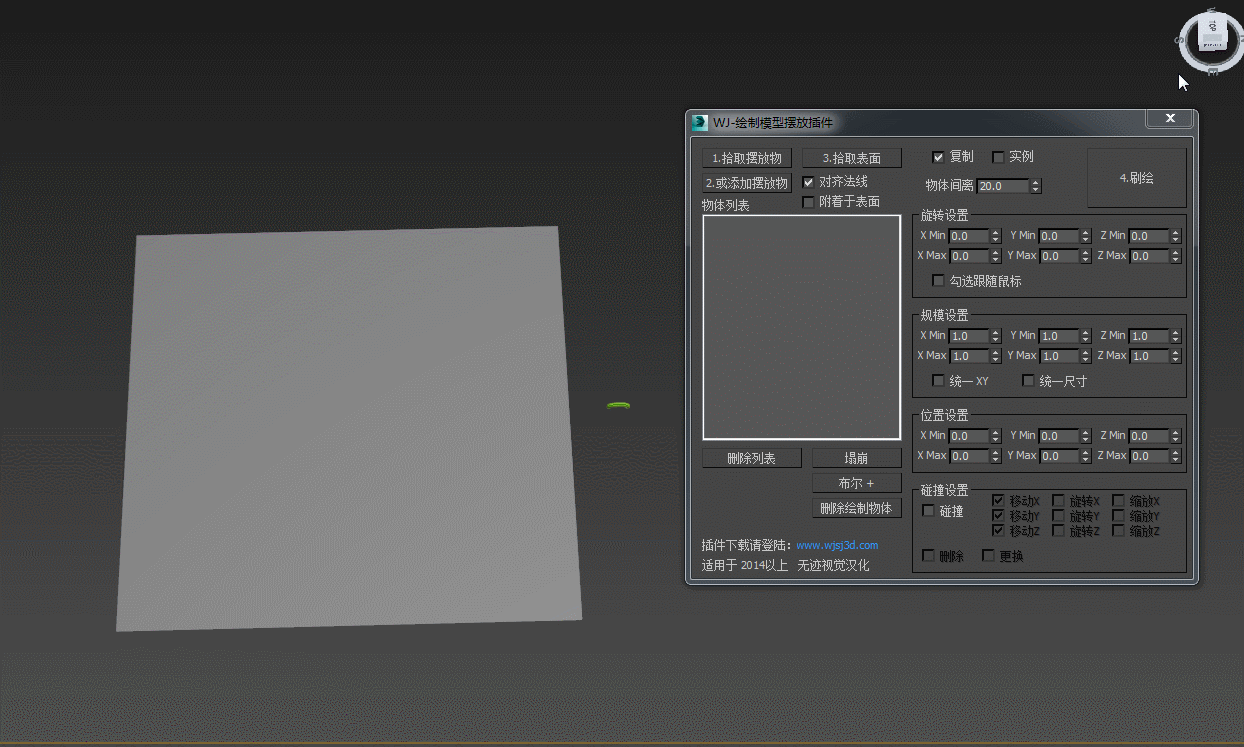
Task: Click the scale Z Max spinner arrows
Action: (x=1175, y=356)
